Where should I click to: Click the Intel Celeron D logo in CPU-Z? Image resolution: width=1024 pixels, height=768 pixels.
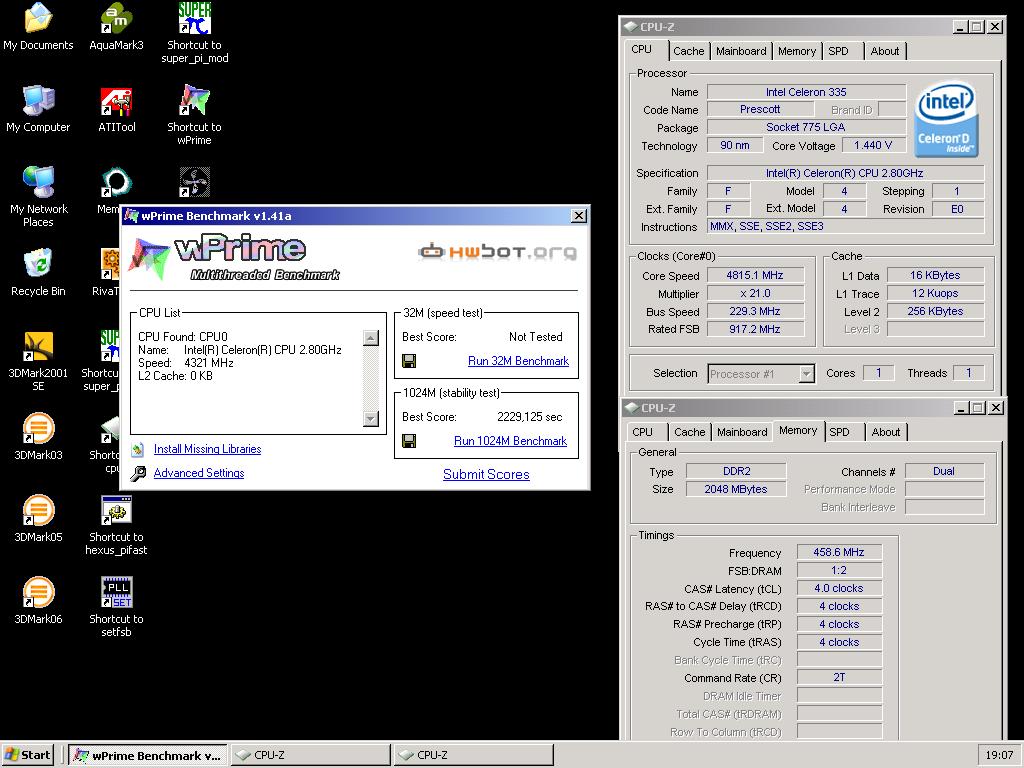(x=946, y=120)
